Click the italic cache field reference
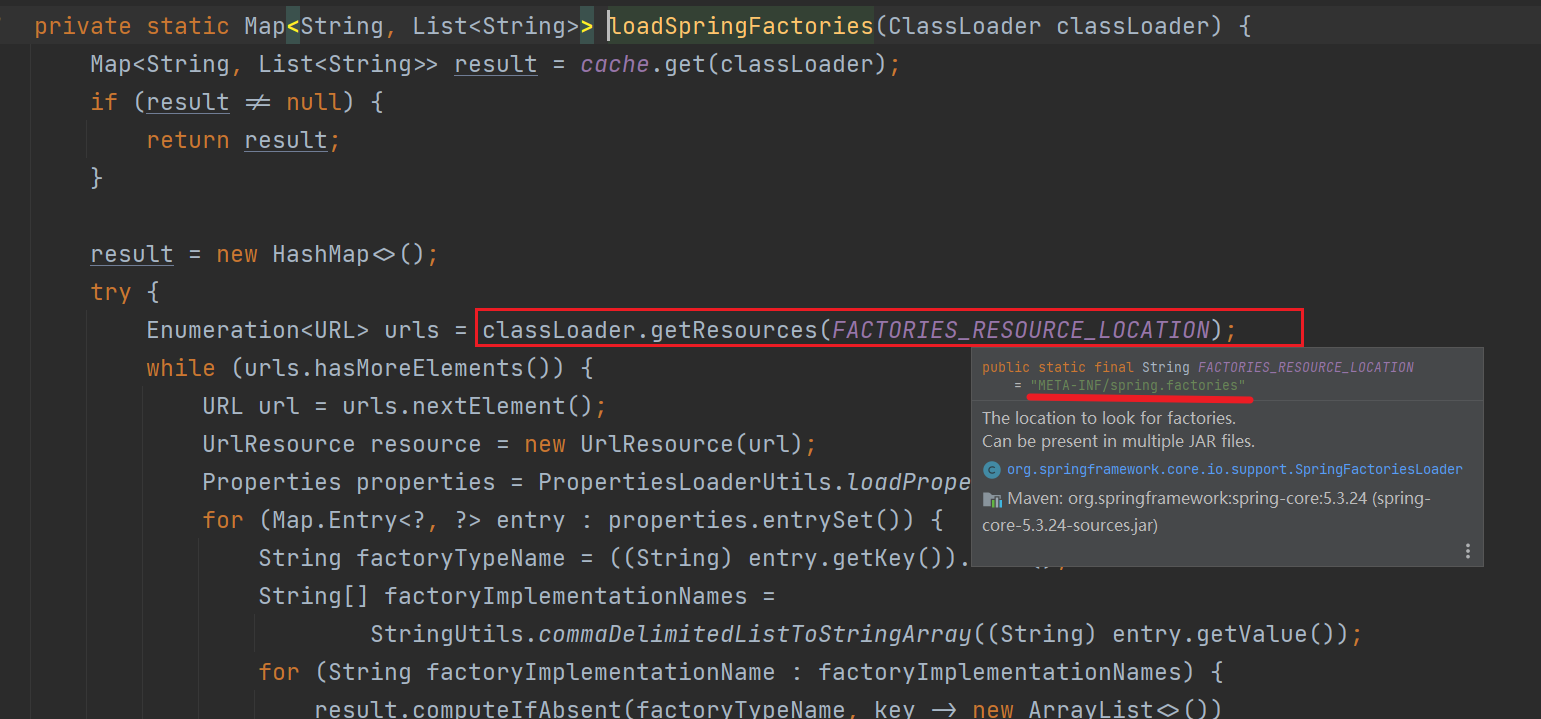The width and height of the screenshot is (1541, 719). click(x=614, y=65)
